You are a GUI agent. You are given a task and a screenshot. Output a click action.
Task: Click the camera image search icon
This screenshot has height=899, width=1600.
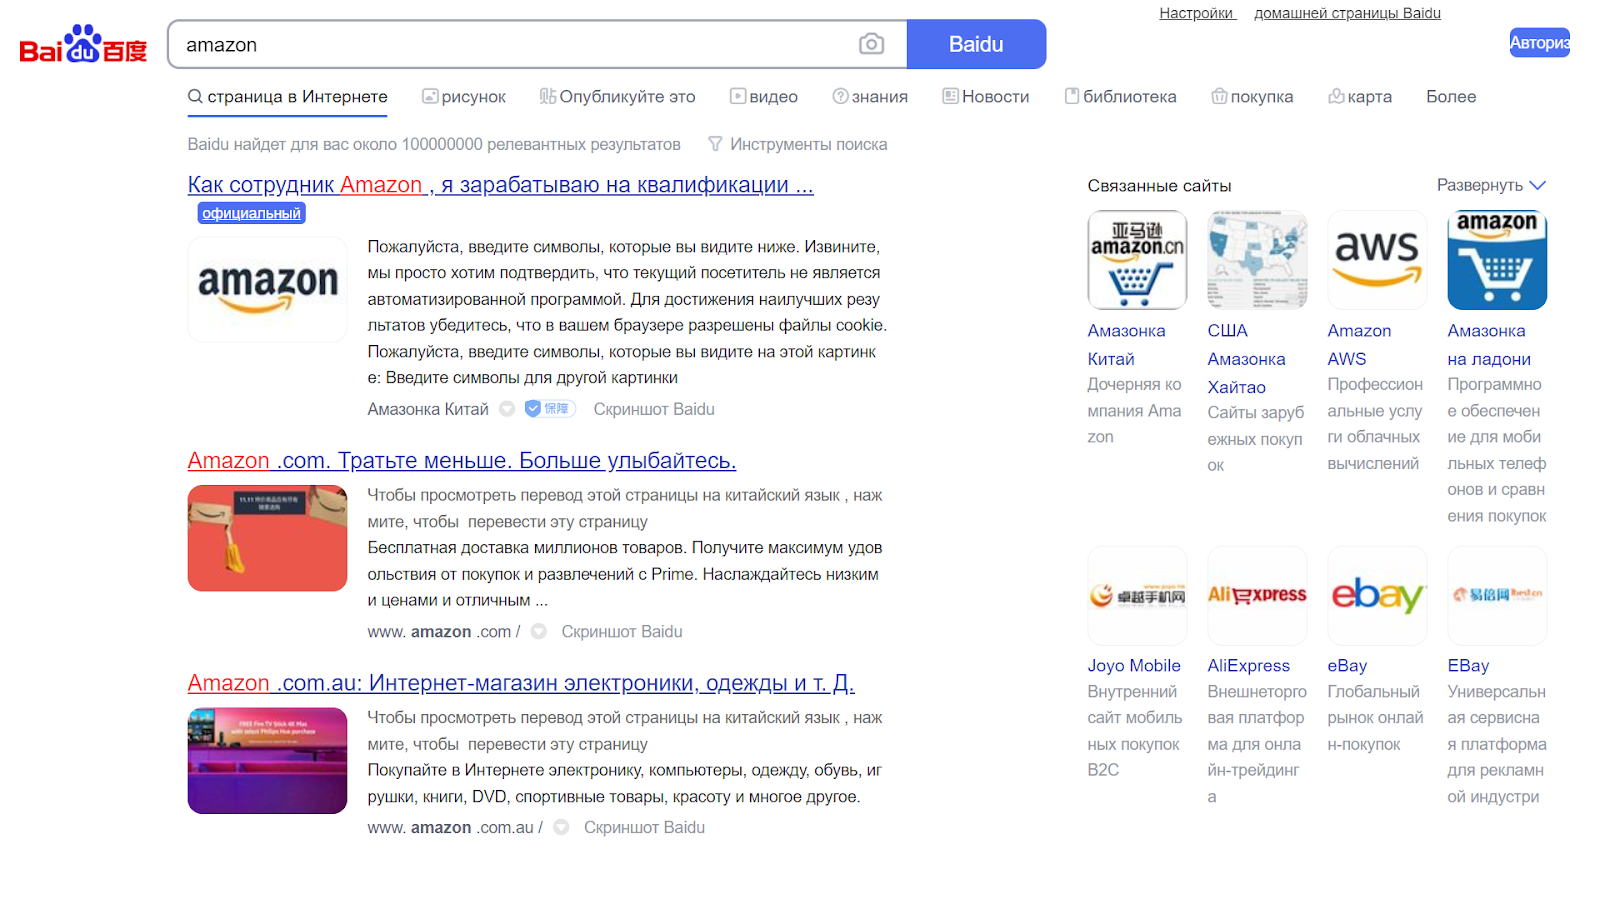871,44
